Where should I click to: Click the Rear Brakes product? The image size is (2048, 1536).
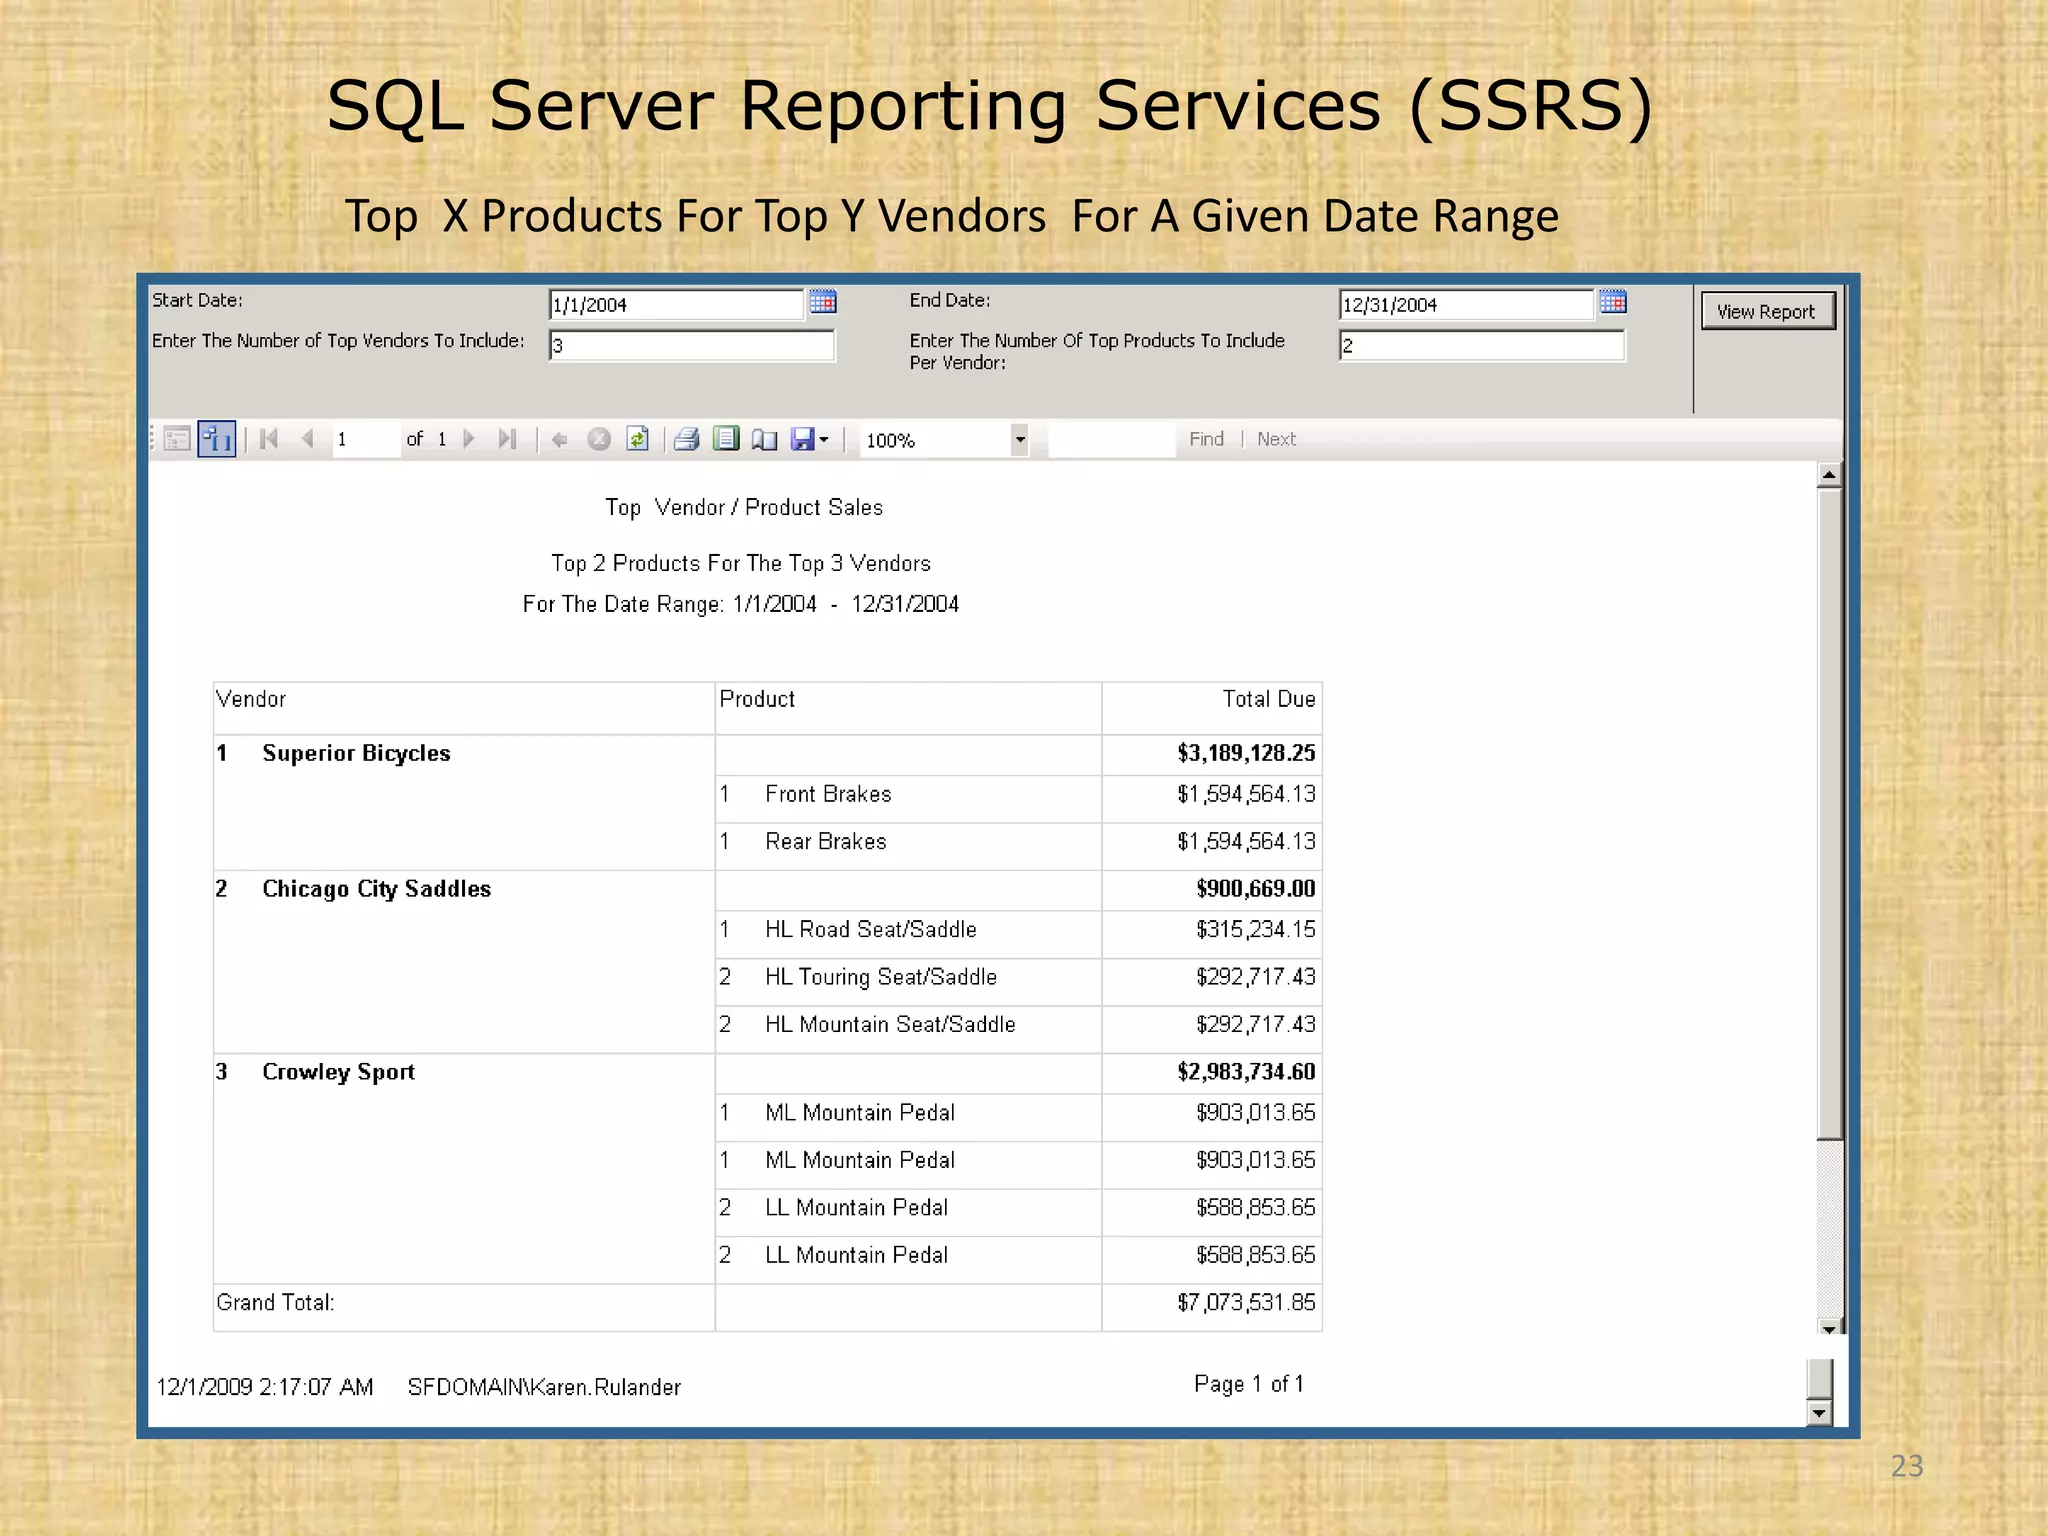826,842
